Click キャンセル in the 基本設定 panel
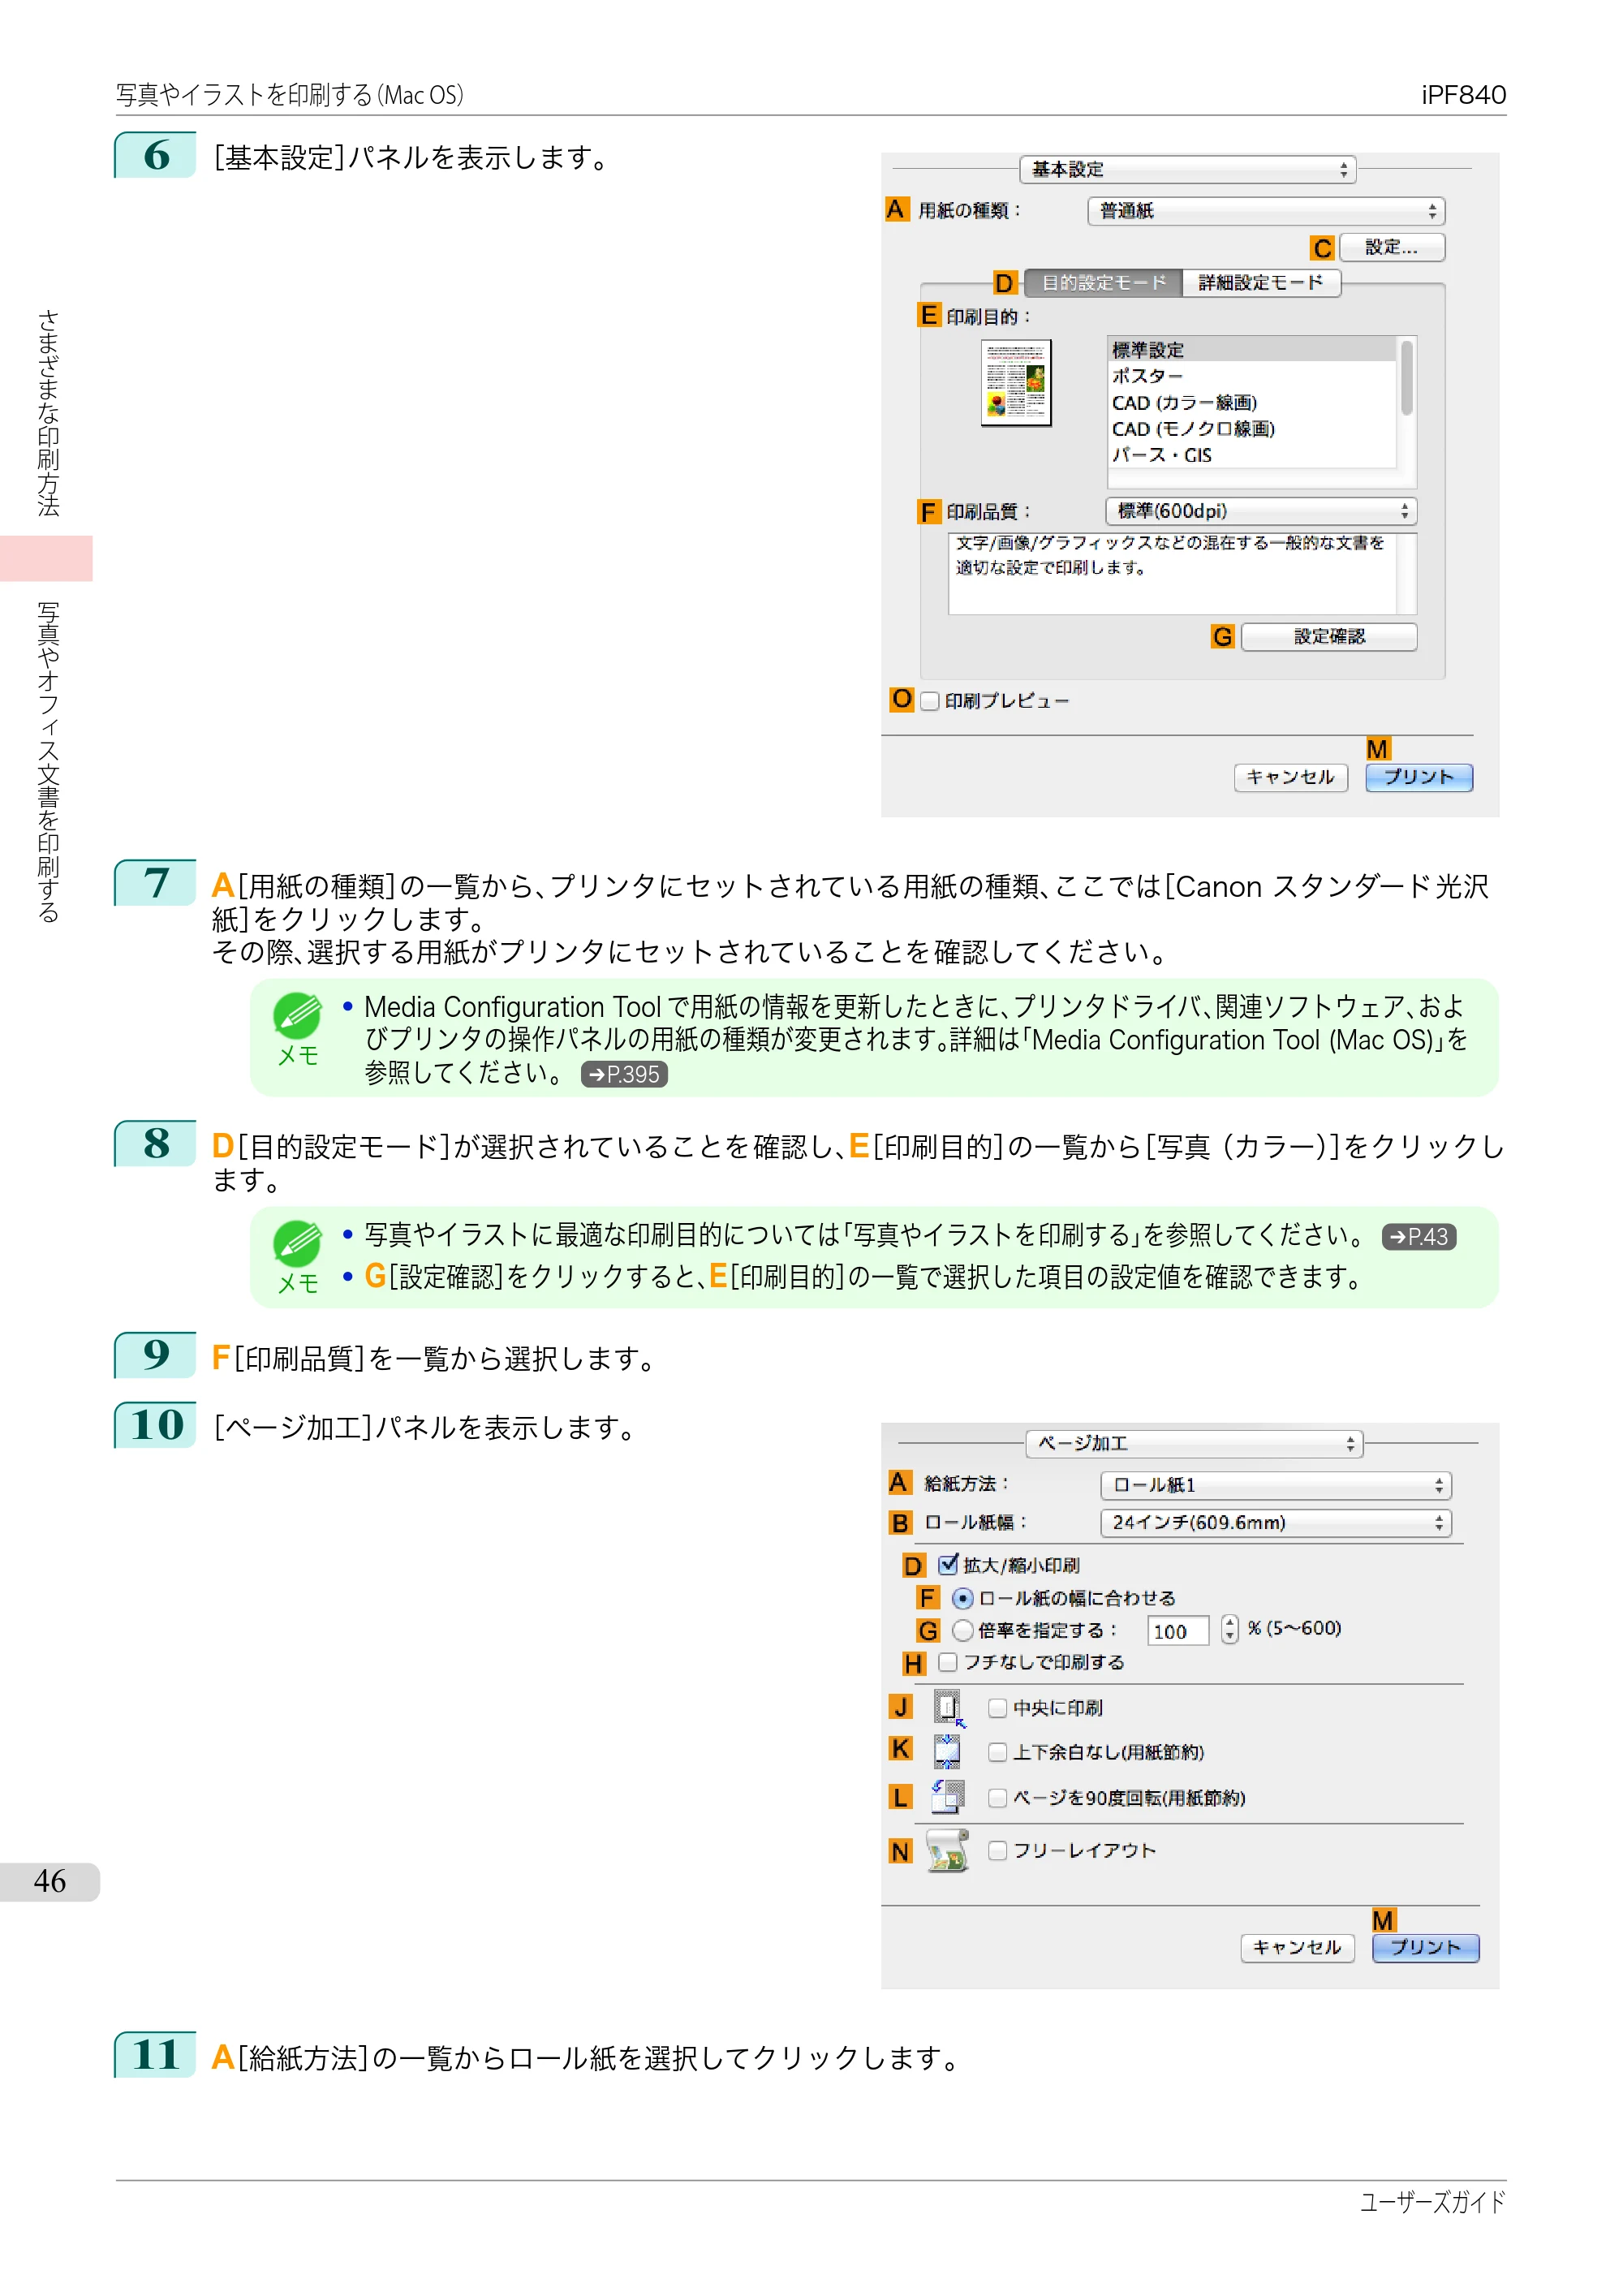The width and height of the screenshot is (1623, 2296). (1290, 777)
